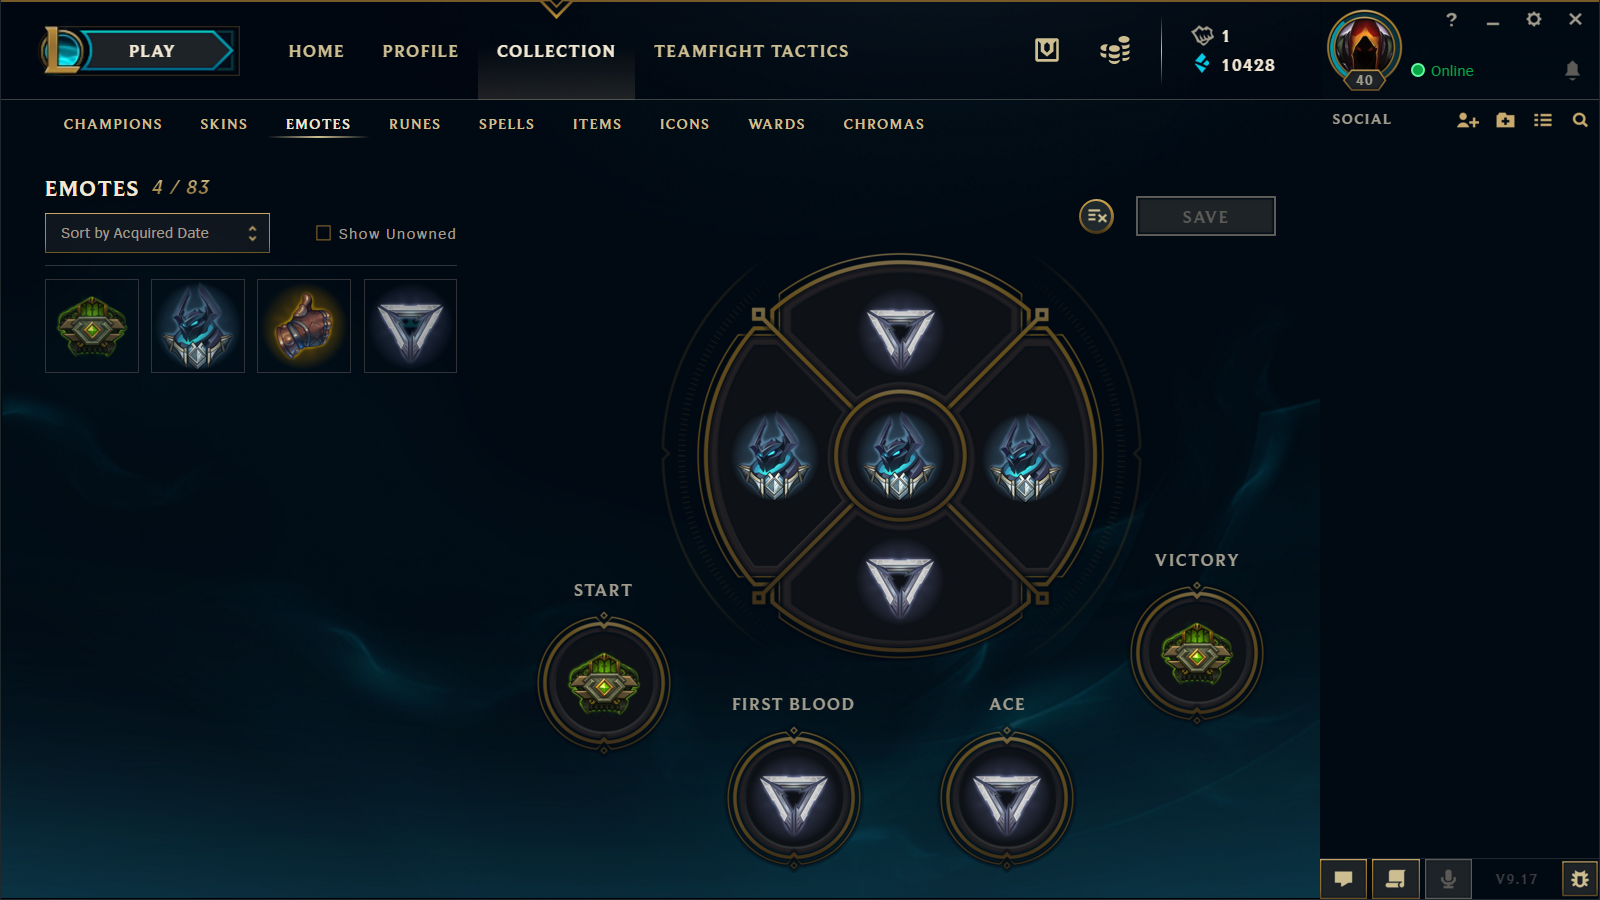Select the thumbs up emote thumbnail

304,326
